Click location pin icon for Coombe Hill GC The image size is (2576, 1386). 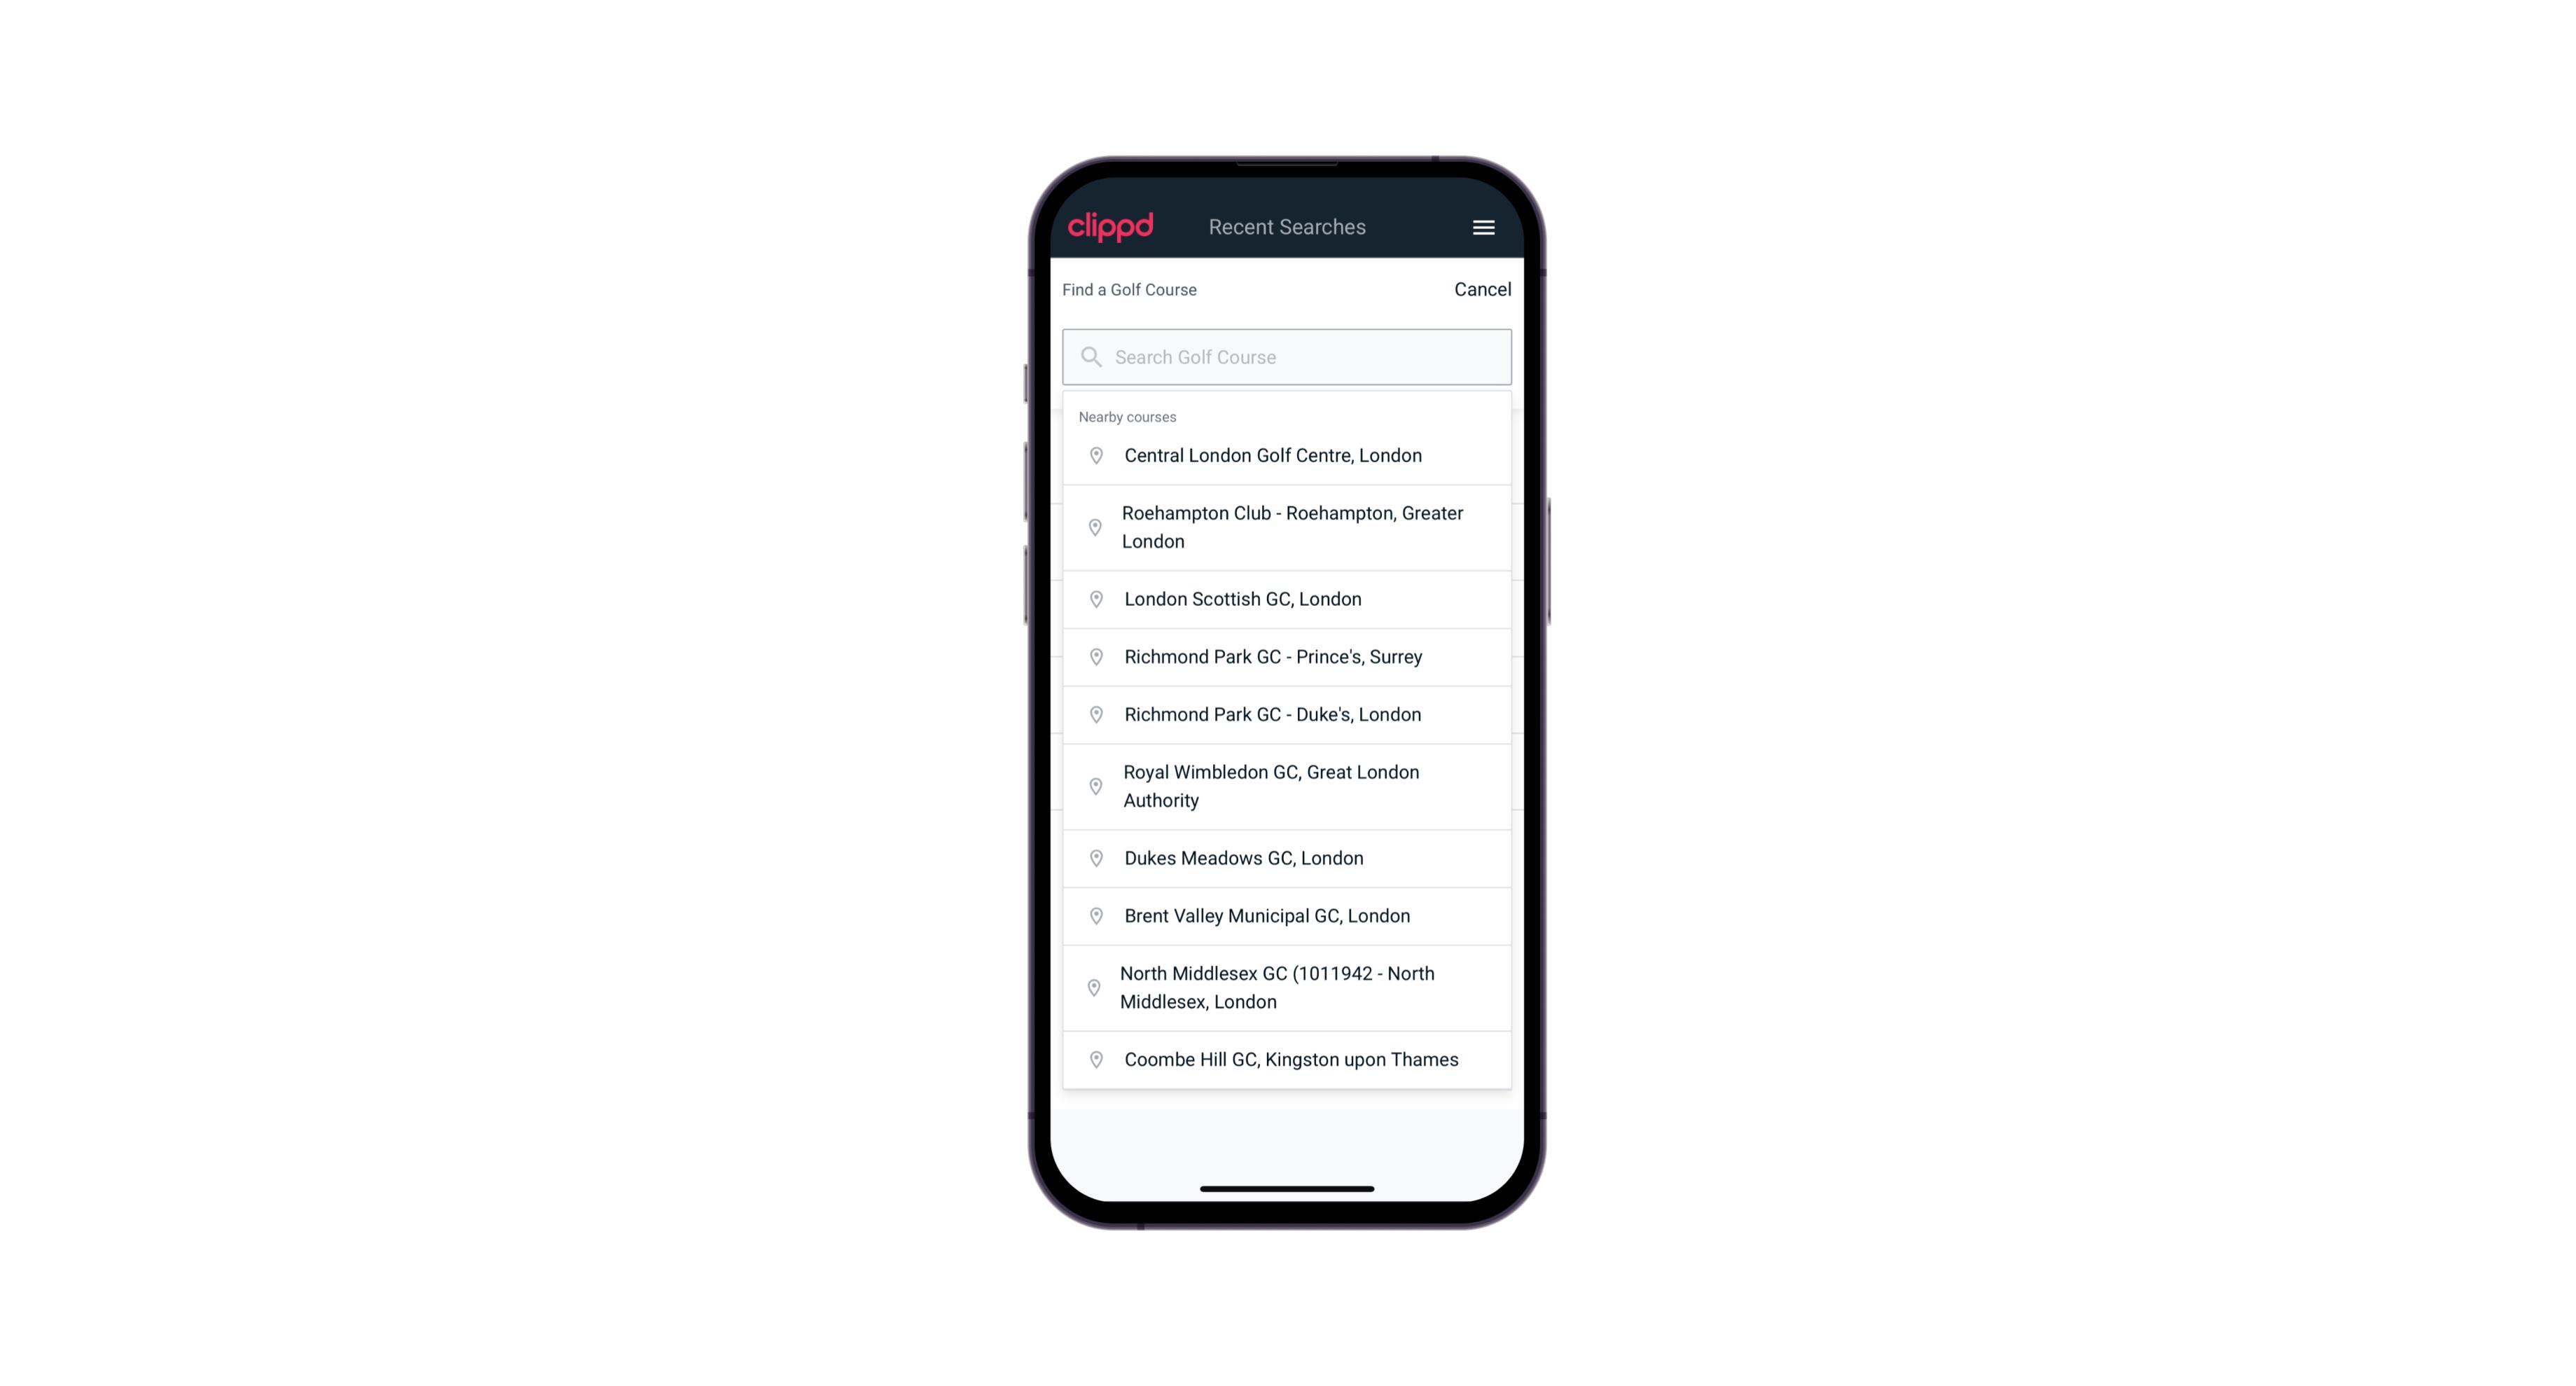coord(1095,1058)
